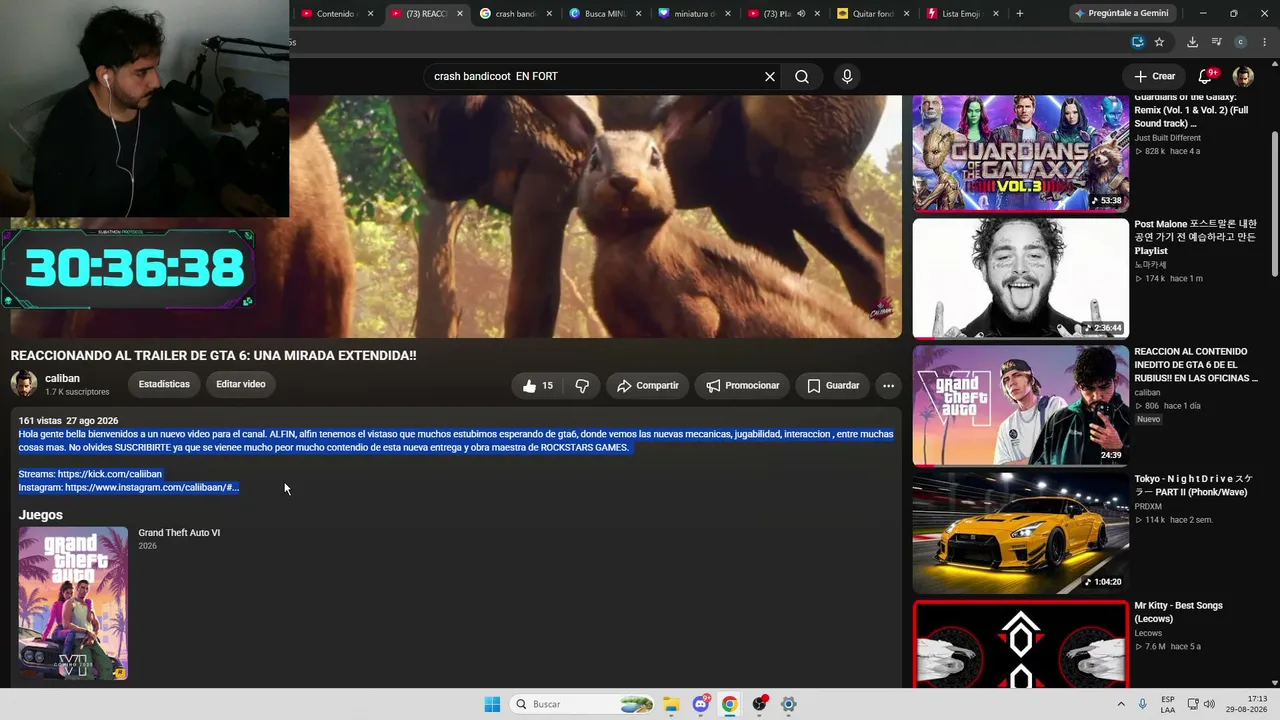Open the Grand Theft Auto VI game cover
The width and height of the screenshot is (1280, 720).
(73, 604)
